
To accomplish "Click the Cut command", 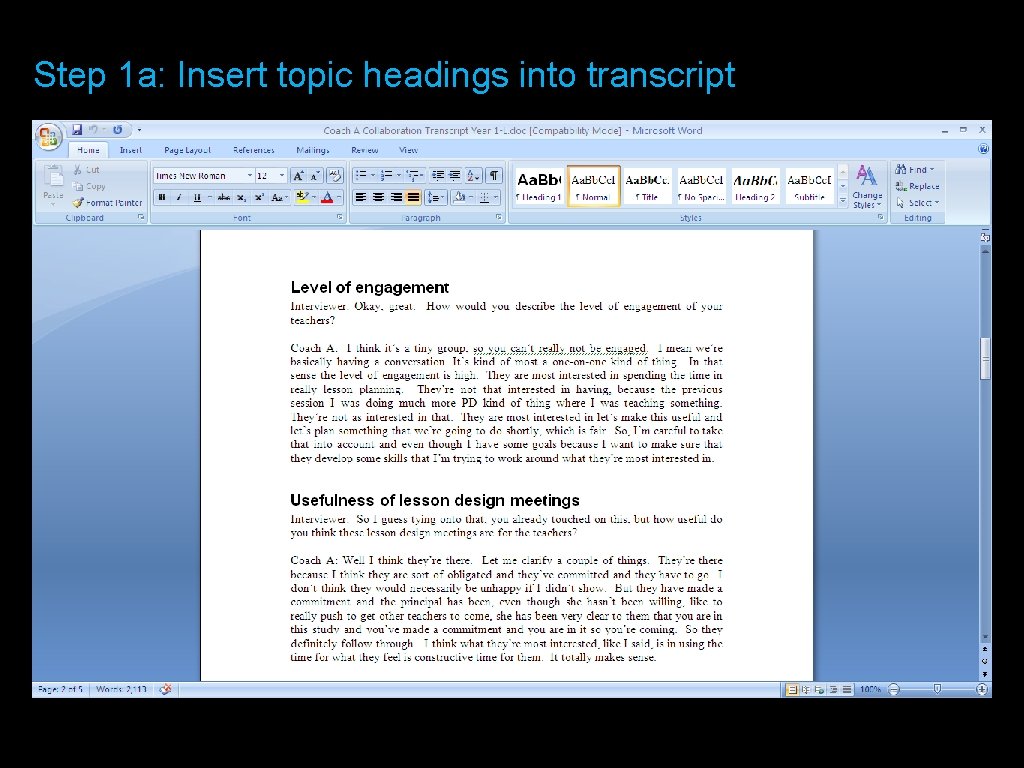I will coord(87,170).
